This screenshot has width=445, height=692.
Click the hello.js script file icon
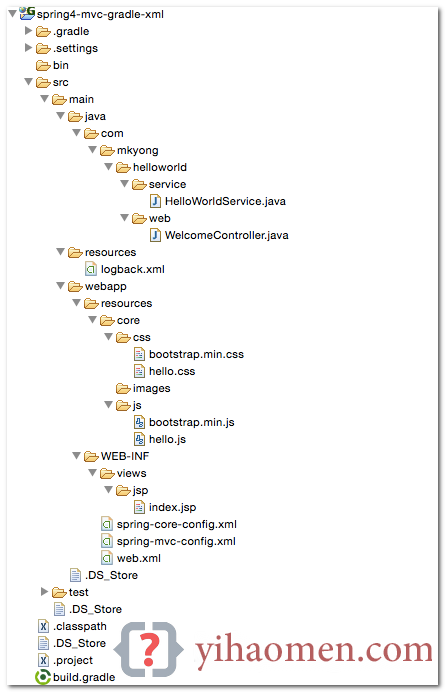[x=140, y=439]
